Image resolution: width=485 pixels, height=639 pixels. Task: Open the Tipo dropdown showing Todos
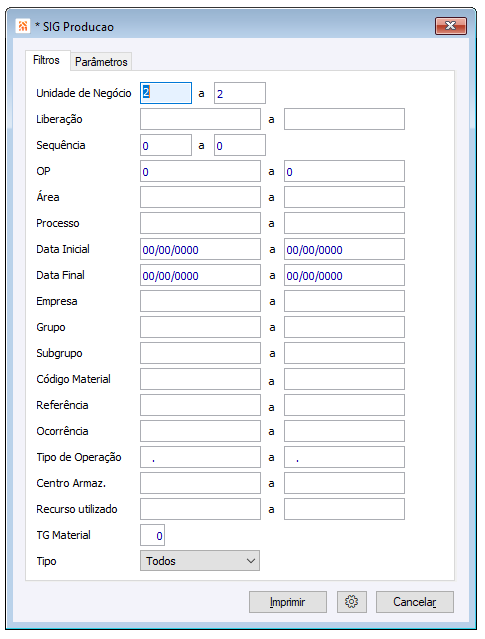(x=200, y=561)
